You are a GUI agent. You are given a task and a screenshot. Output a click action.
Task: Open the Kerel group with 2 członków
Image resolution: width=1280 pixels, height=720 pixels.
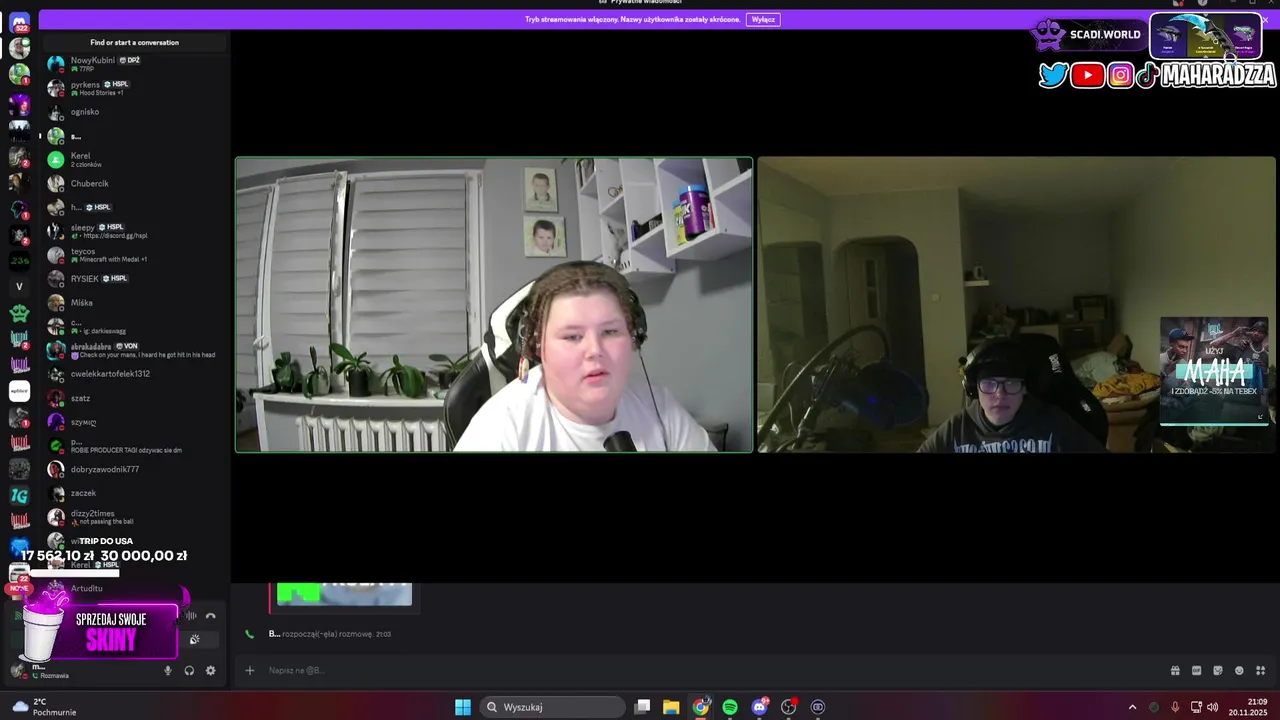point(134,159)
